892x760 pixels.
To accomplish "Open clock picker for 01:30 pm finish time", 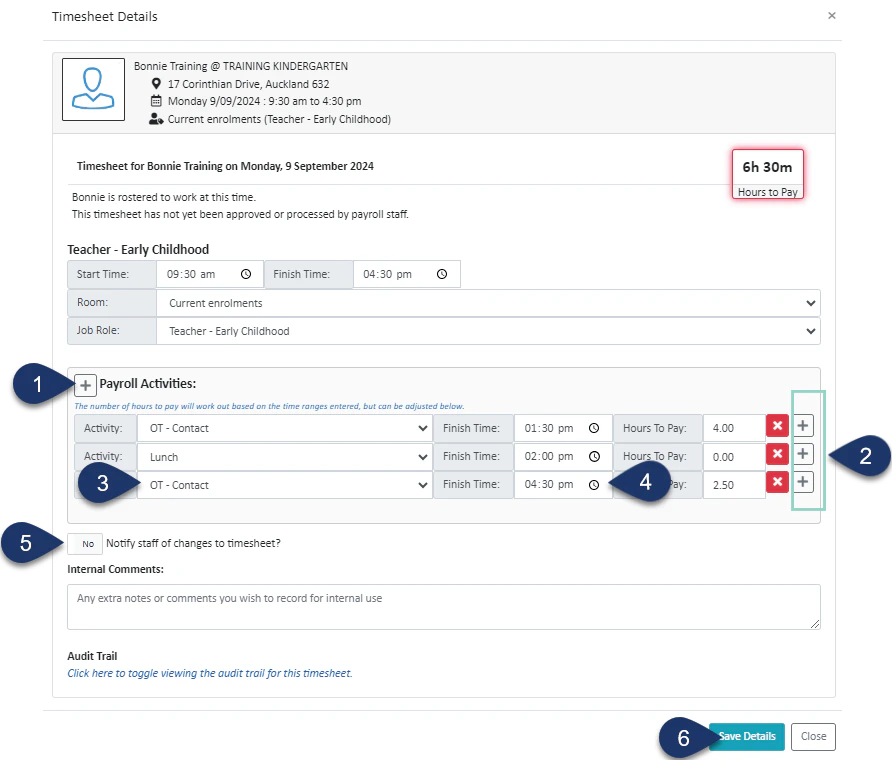I will 594,428.
